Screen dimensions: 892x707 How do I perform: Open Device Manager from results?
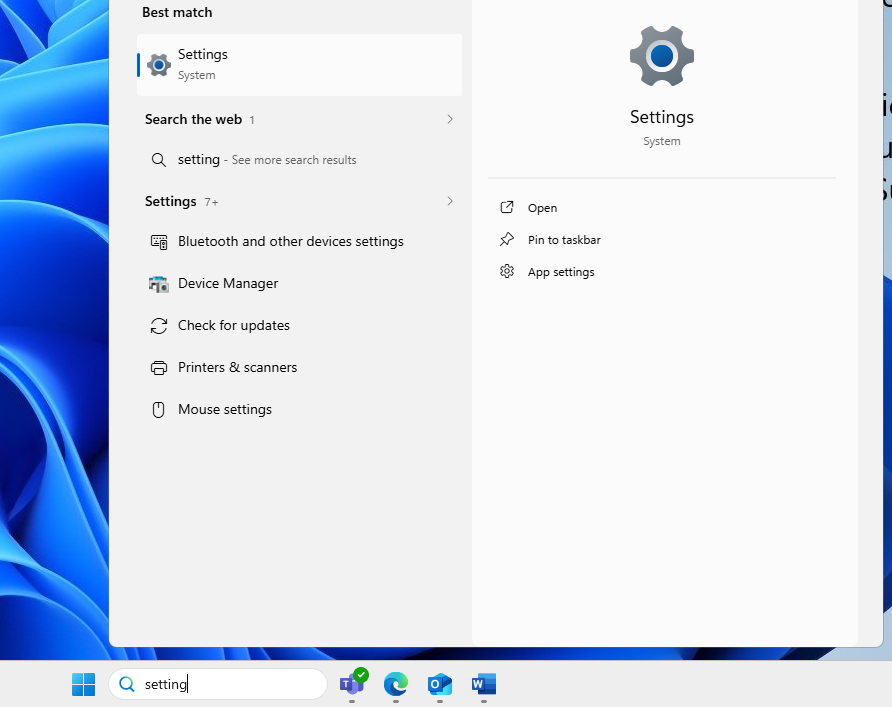click(x=299, y=283)
